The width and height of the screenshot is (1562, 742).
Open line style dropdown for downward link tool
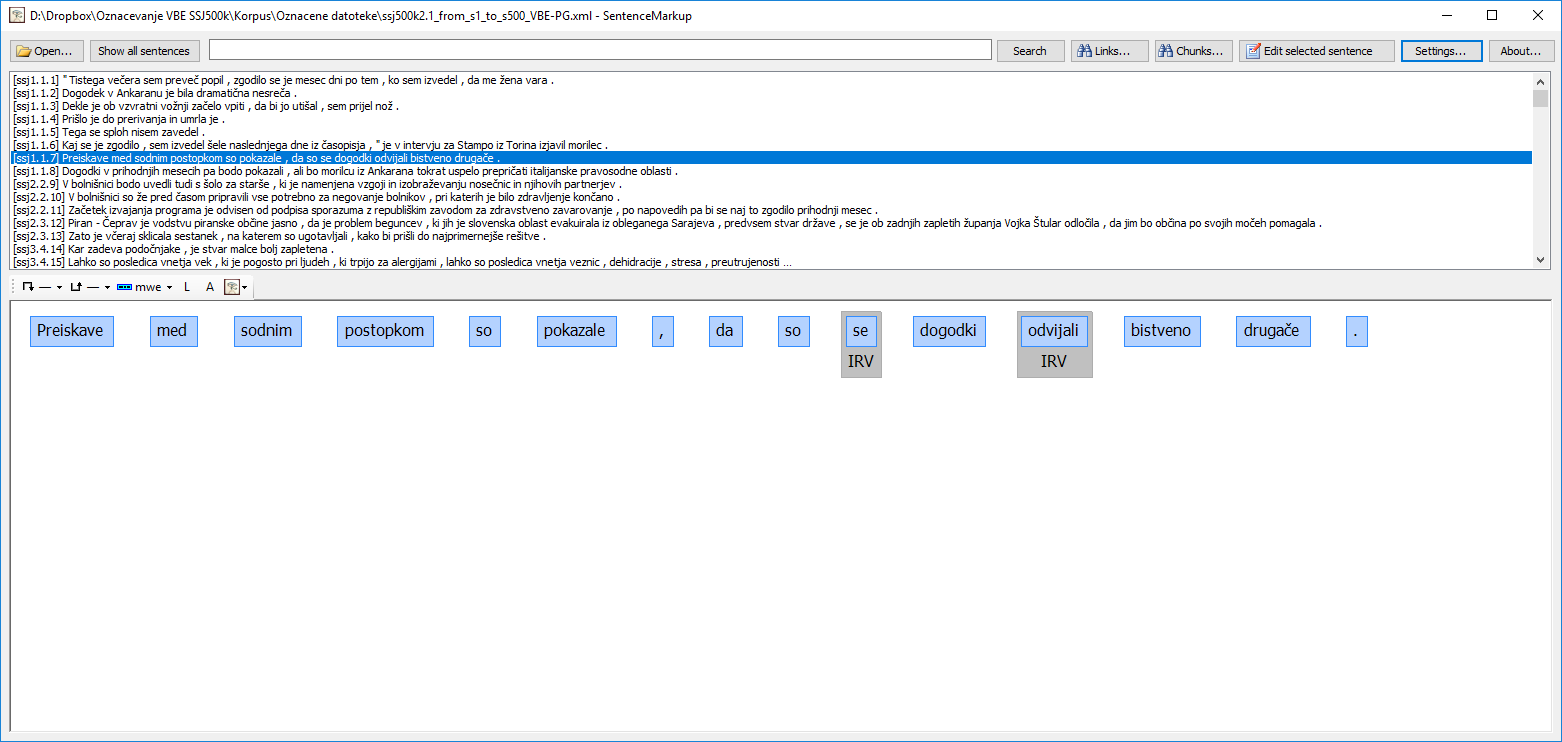point(59,287)
